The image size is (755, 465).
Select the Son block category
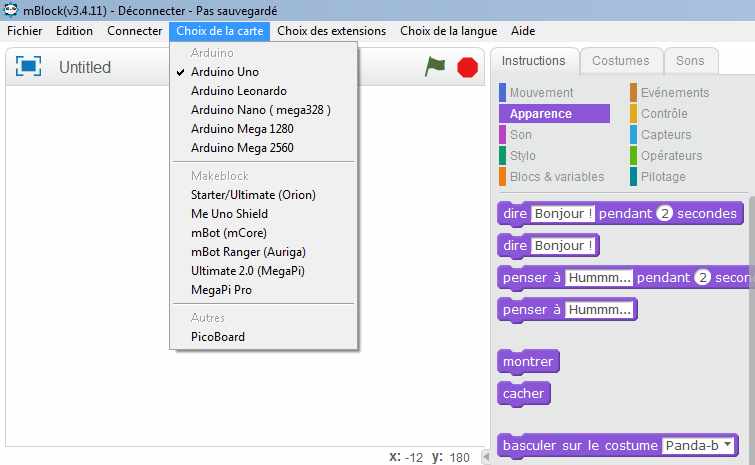pos(554,135)
